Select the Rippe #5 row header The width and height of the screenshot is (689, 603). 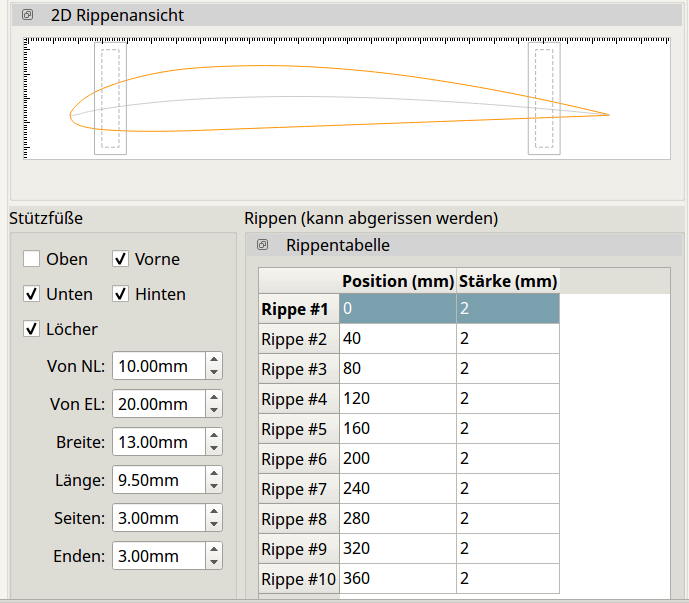pyautogui.click(x=298, y=429)
